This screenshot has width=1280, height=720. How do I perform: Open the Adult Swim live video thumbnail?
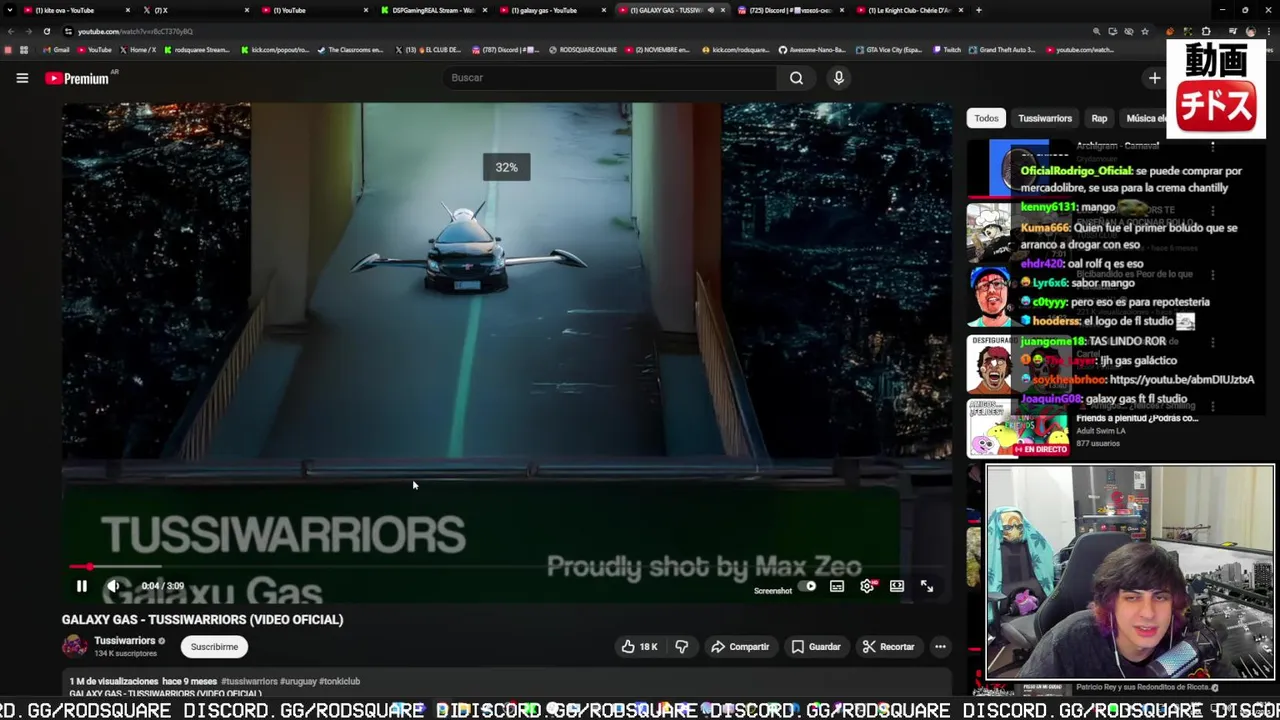pyautogui.click(x=1018, y=428)
